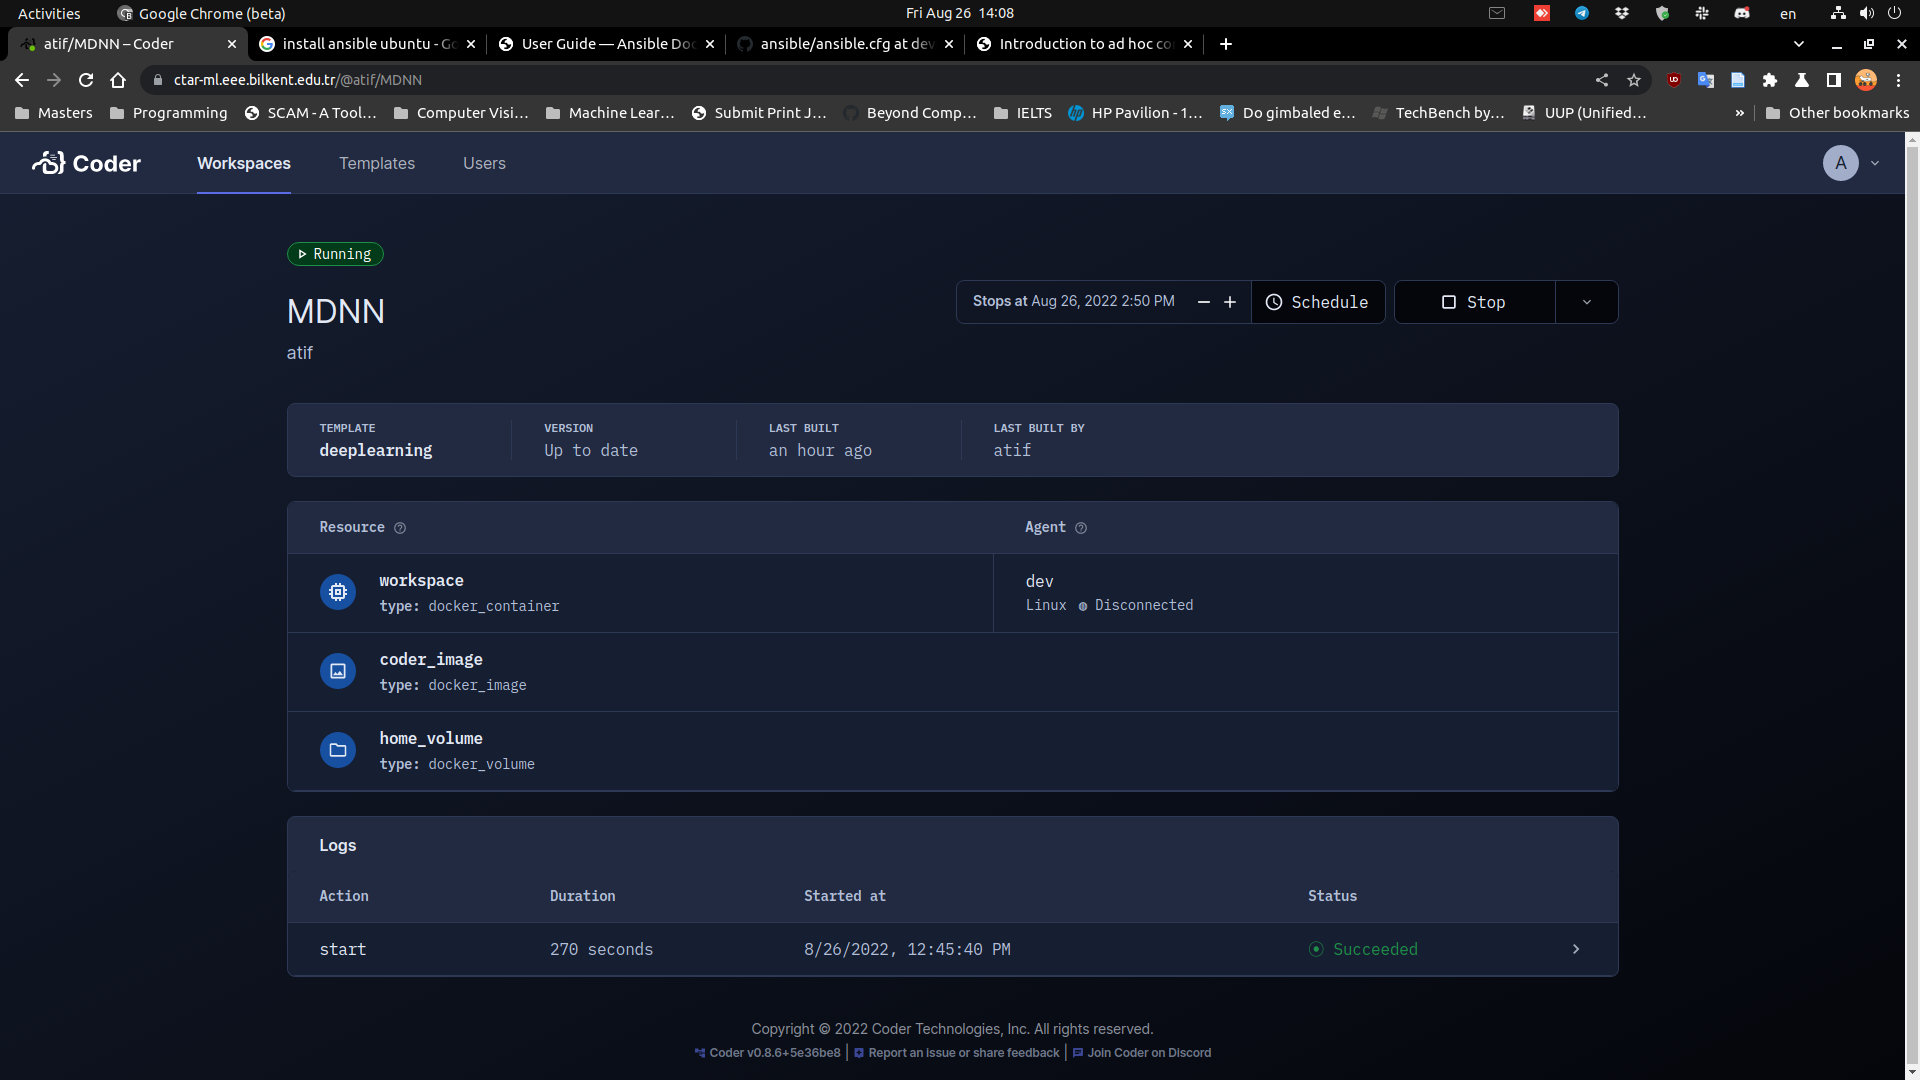Viewport: 1920px width, 1080px height.
Task: Go to the browser Home page
Action: (x=118, y=80)
